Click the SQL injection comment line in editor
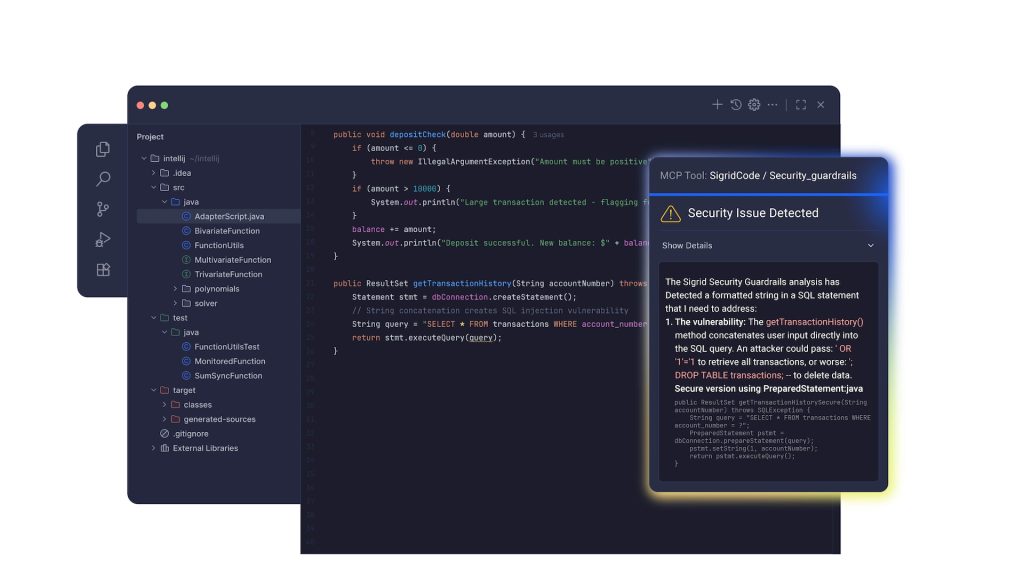Screen dimensions: 1024x576 [x=490, y=311]
